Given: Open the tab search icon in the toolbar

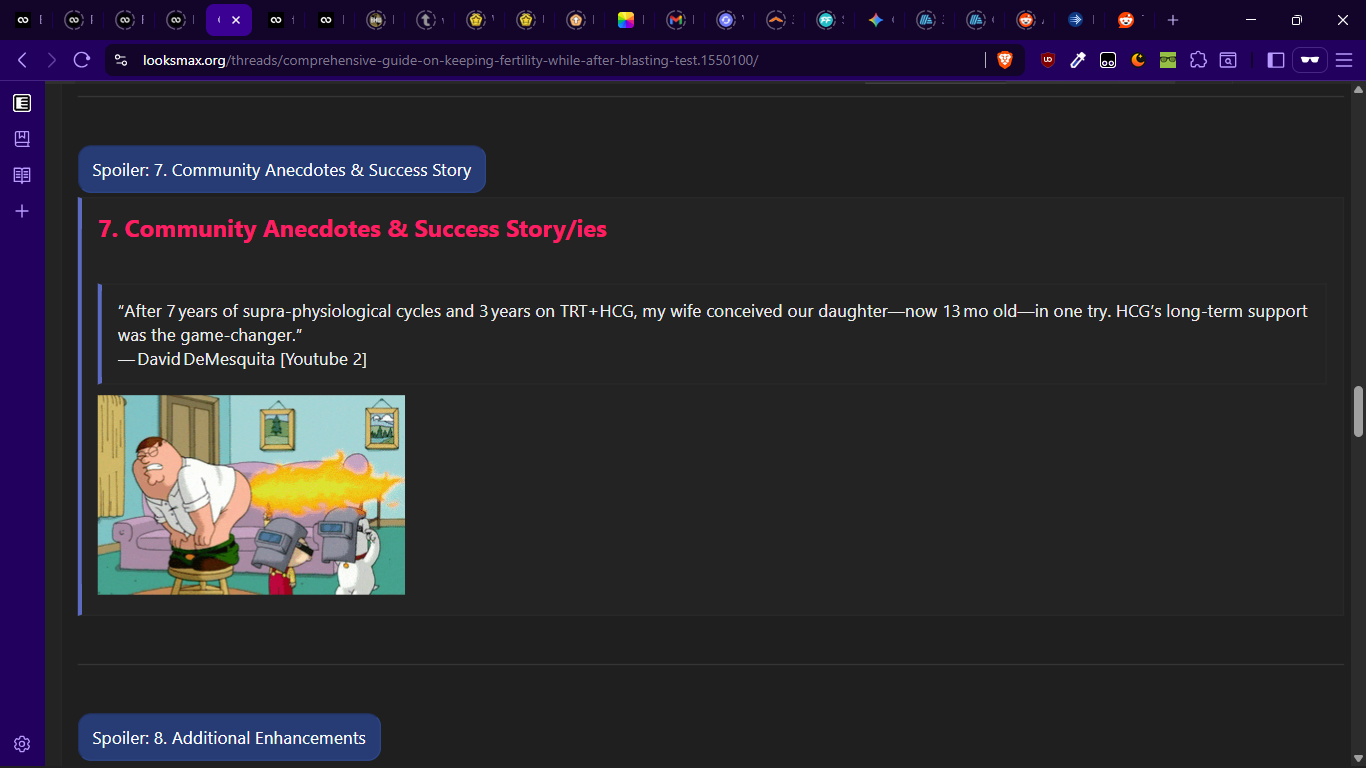Looking at the screenshot, I should [1228, 60].
